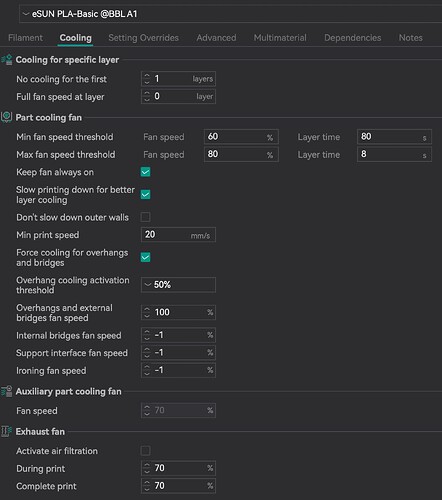442x500 pixels.
Task: Click the Min print speed field
Action: 178,235
